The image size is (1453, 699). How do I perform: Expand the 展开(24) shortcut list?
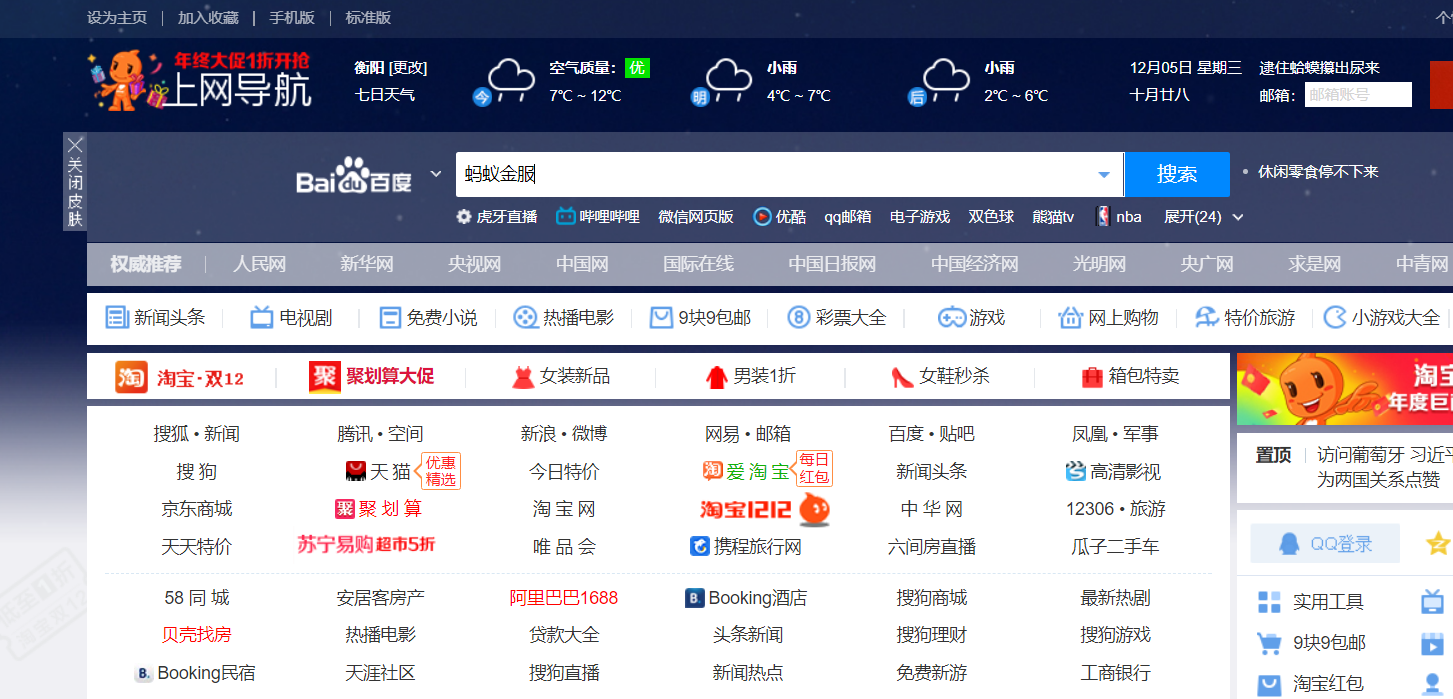[x=1204, y=217]
